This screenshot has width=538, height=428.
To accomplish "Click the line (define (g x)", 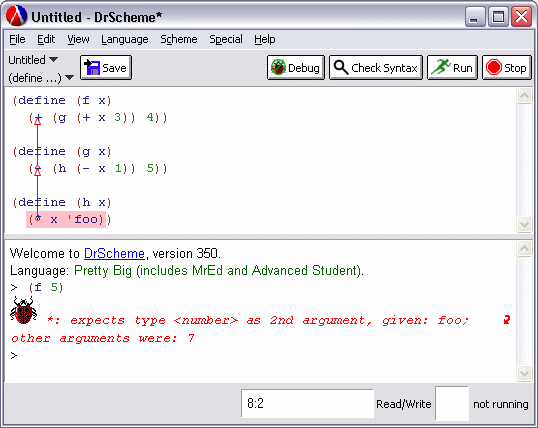I will pos(62,151).
